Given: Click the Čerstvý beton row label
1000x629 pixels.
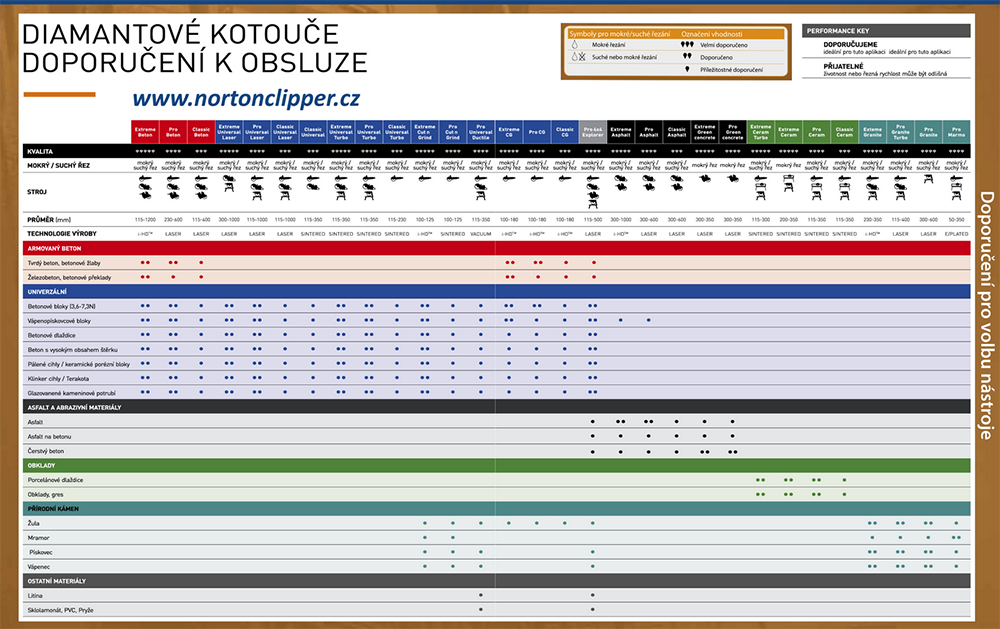Looking at the screenshot, I should 46,451.
